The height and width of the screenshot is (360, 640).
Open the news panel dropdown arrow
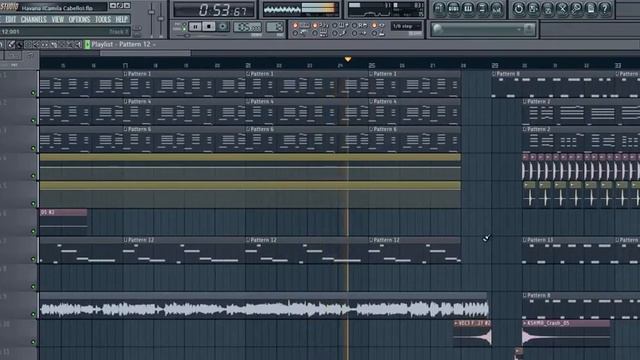519,29
